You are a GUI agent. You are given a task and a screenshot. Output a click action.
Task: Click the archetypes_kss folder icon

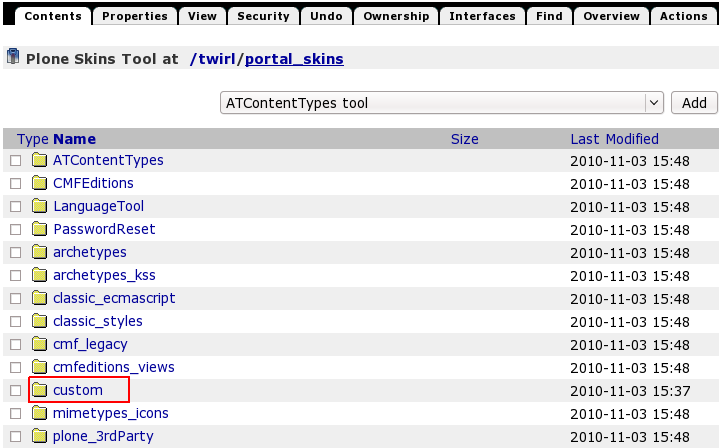[x=40, y=275]
